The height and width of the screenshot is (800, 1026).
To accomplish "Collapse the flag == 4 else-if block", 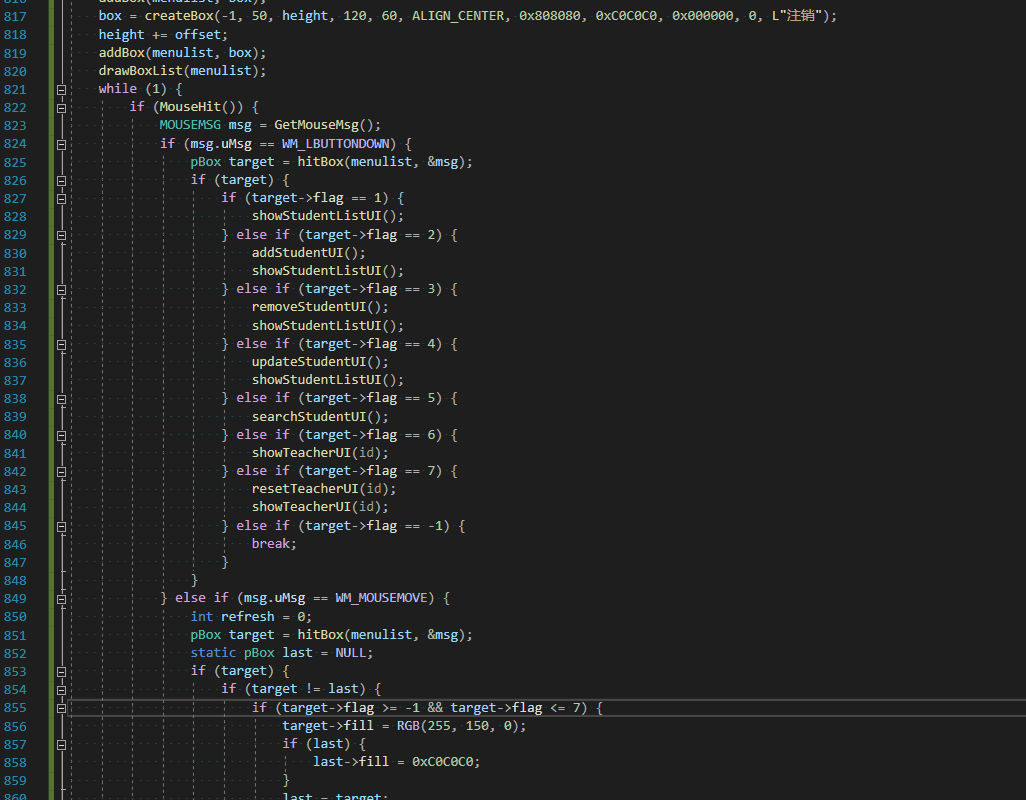I will coord(62,345).
